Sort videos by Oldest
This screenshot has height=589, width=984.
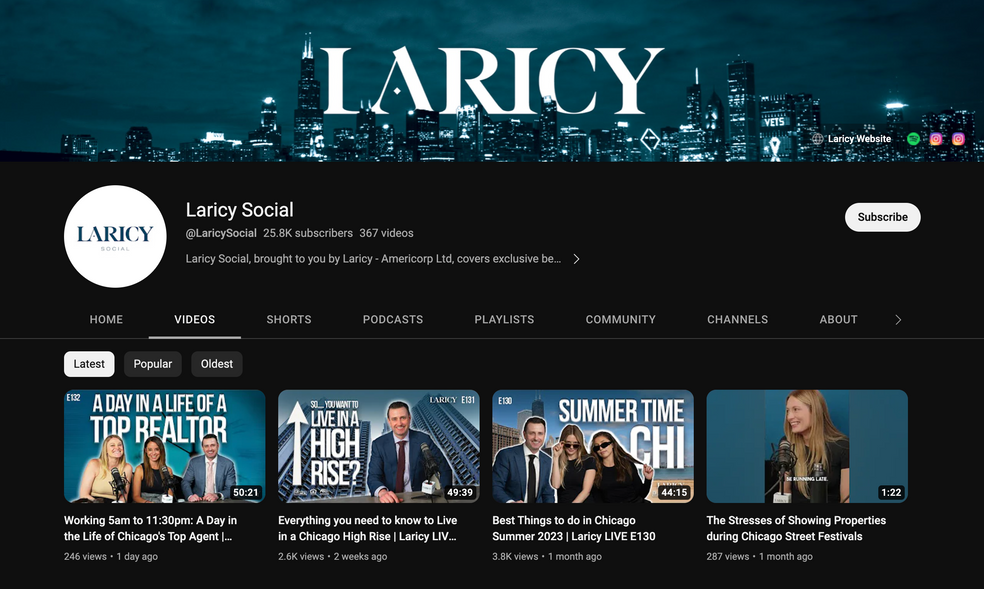(x=217, y=364)
